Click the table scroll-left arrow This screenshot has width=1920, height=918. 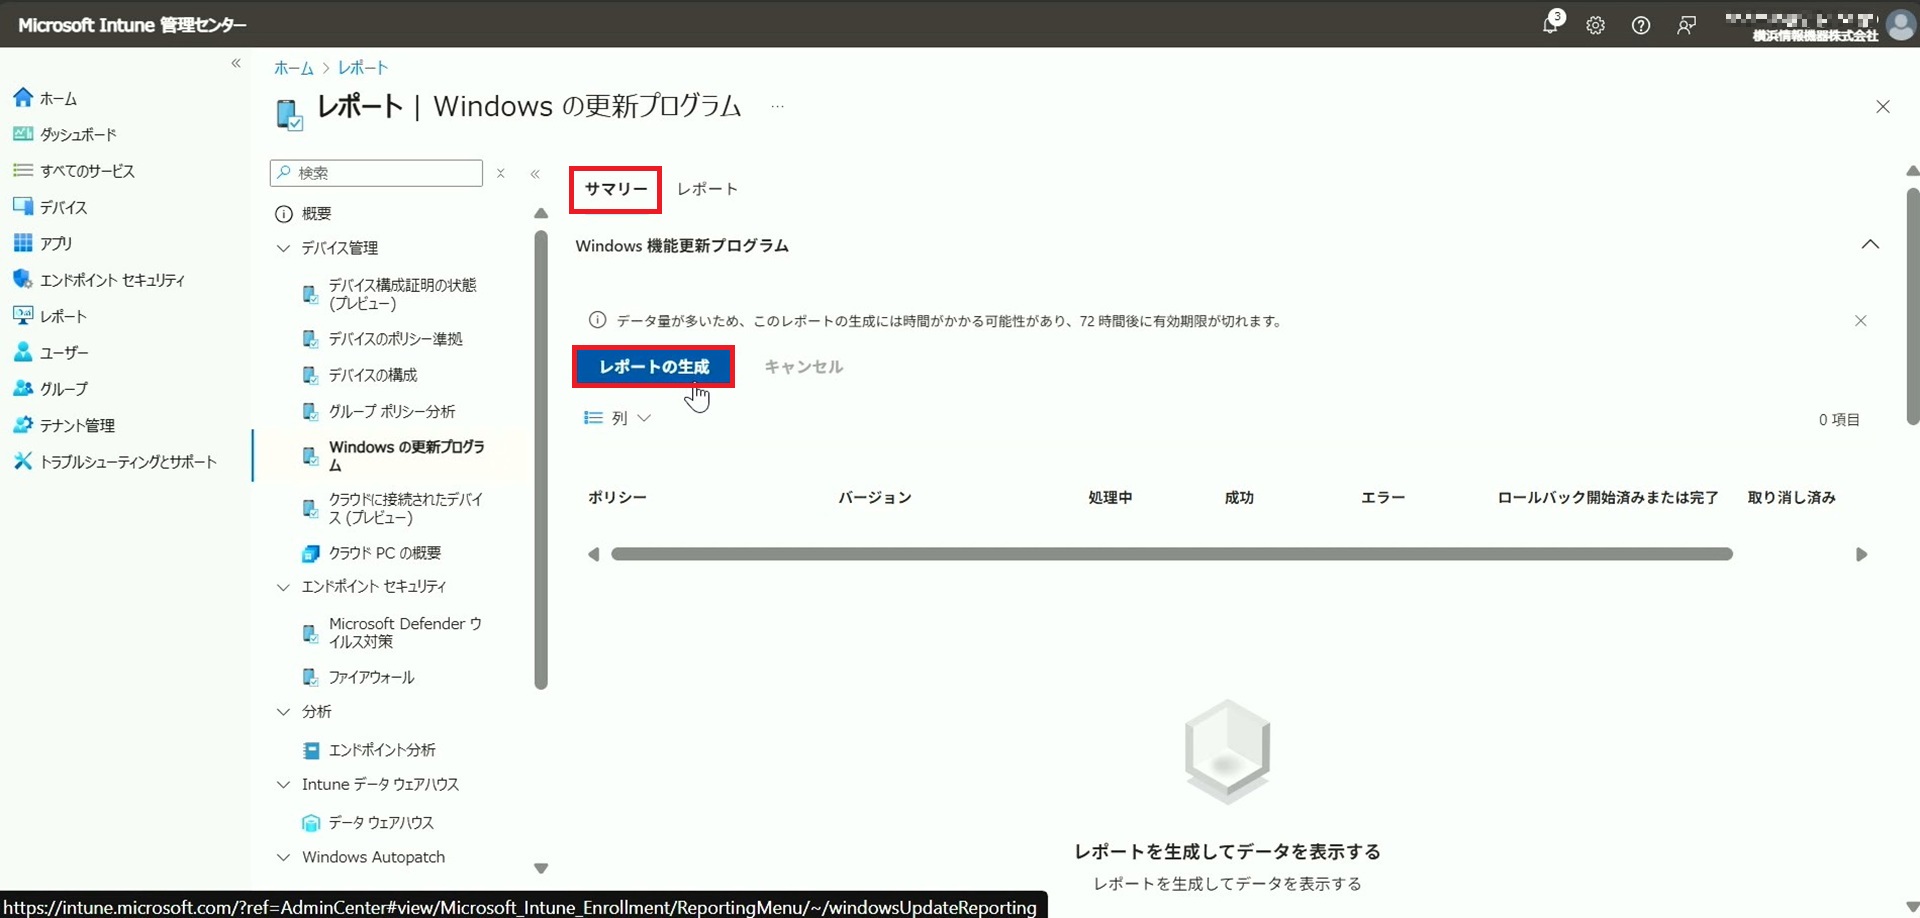coord(594,554)
